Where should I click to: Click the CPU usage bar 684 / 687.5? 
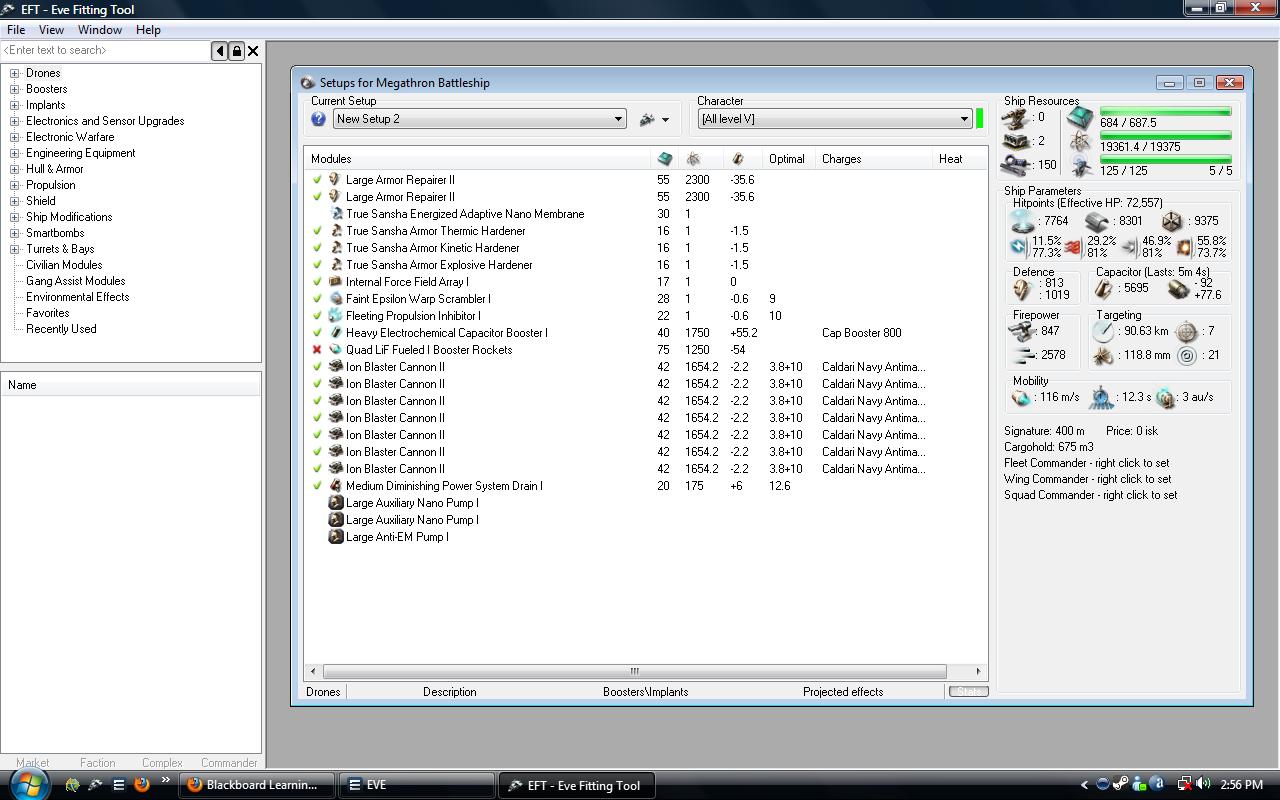(x=1165, y=112)
